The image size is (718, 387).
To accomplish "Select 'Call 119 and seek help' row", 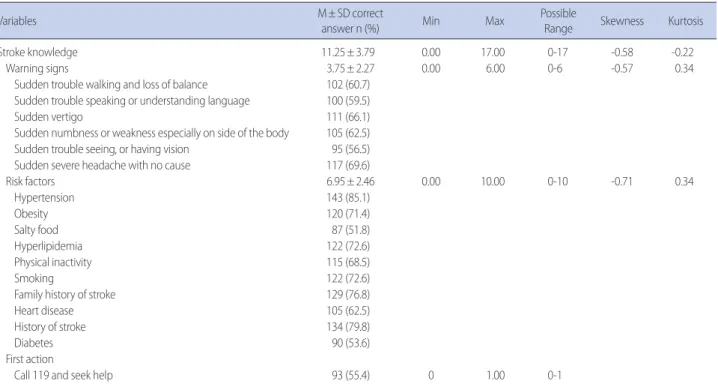I will (x=63, y=376).
